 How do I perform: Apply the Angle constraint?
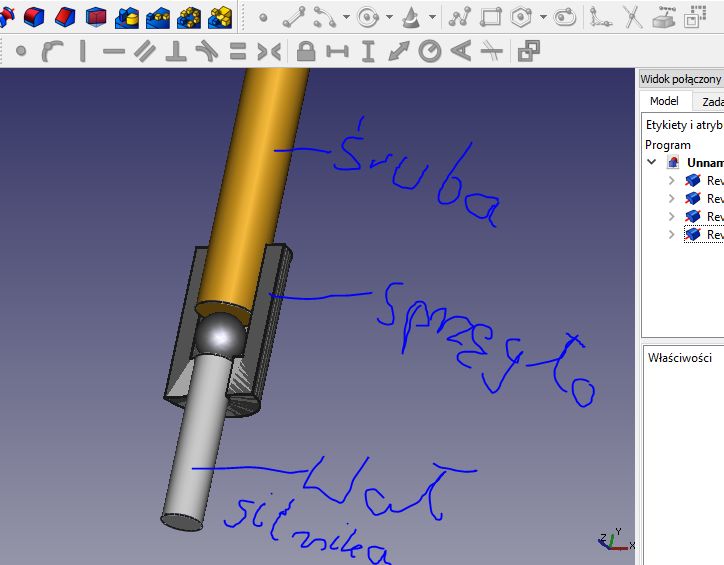coord(461,51)
